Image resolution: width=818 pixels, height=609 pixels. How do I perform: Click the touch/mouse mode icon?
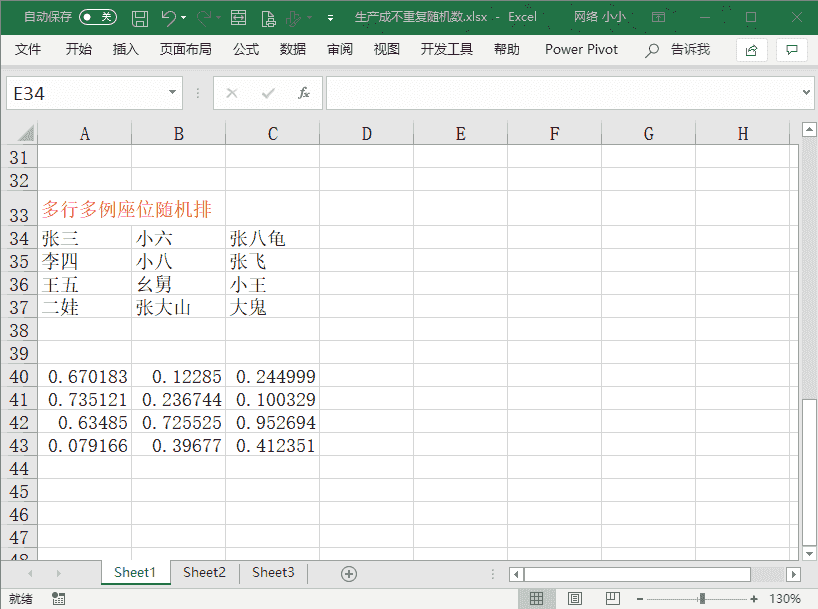[293, 19]
